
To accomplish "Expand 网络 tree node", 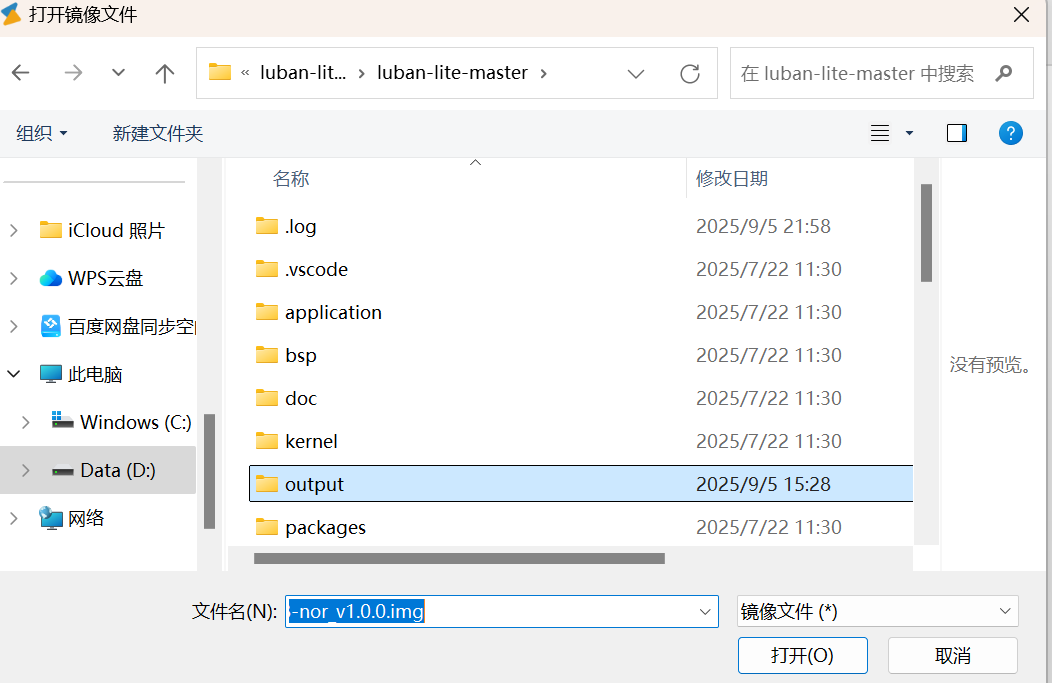I will tap(13, 518).
